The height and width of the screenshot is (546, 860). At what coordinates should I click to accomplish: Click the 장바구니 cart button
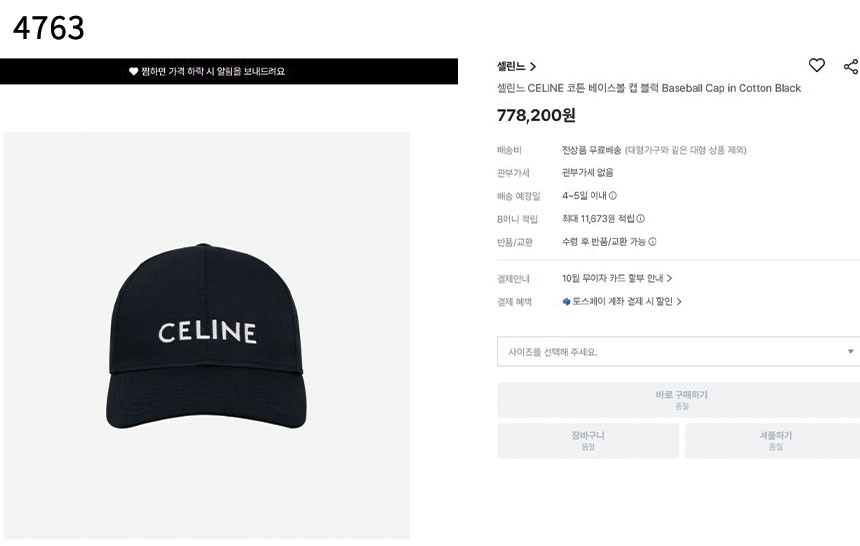588,441
